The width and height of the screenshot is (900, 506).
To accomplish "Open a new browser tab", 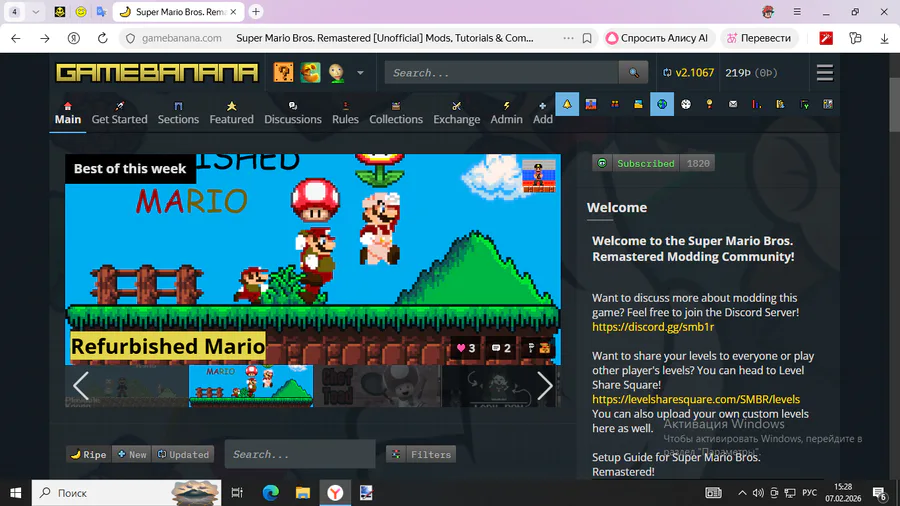I will tap(256, 11).
